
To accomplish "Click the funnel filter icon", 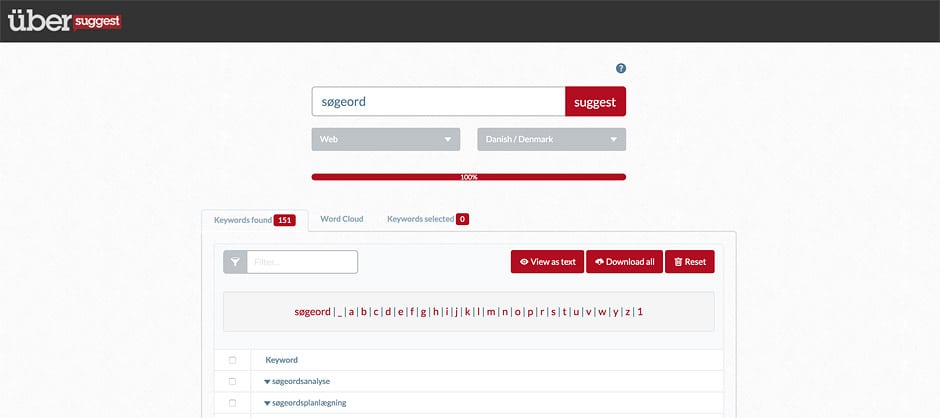I will pyautogui.click(x=235, y=262).
